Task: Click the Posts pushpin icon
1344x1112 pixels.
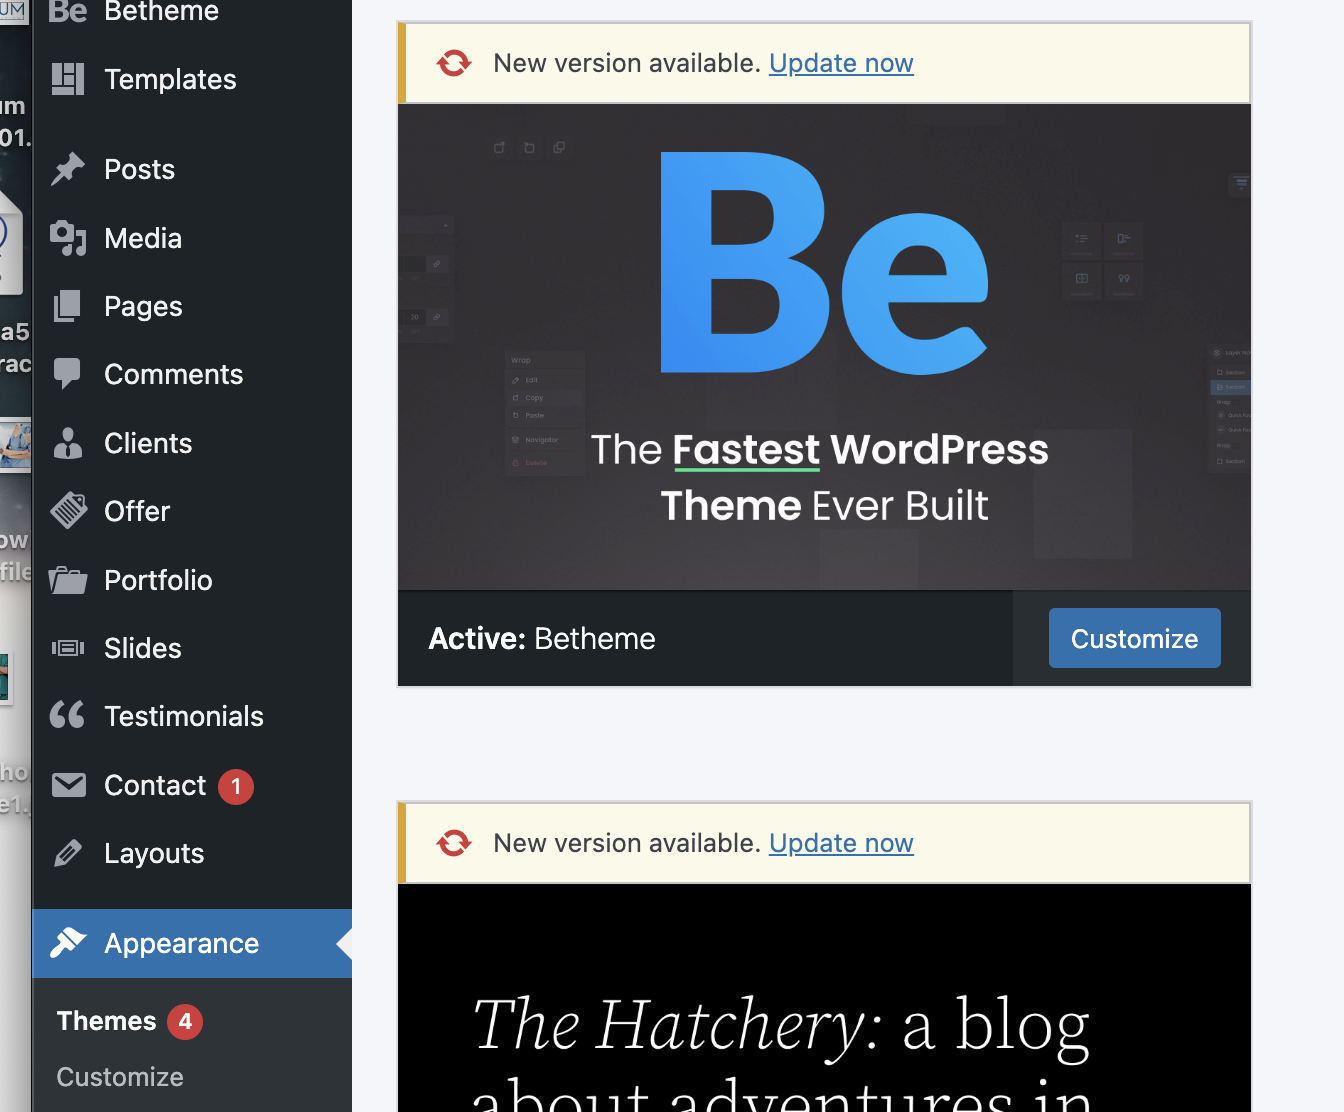Action: [x=68, y=169]
